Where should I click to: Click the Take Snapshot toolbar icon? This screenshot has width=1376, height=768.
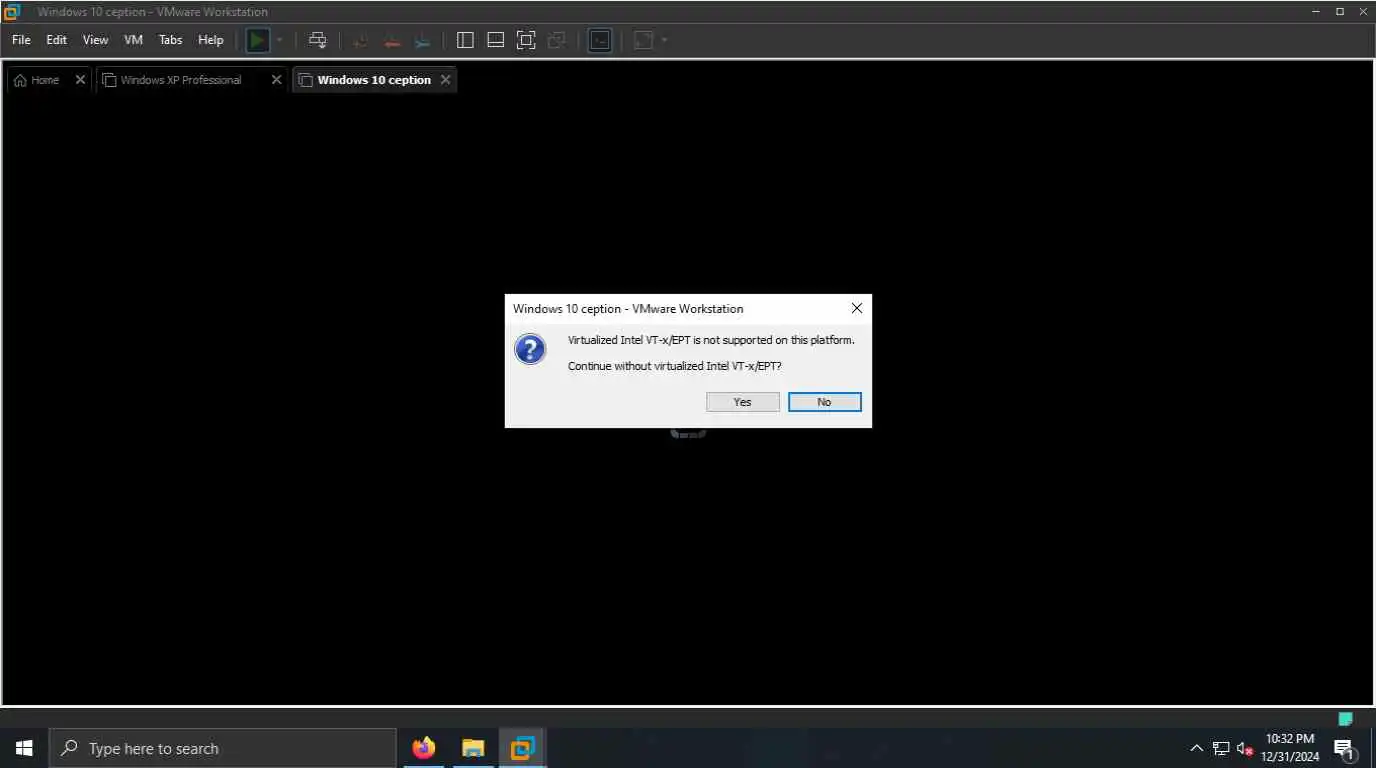pyautogui.click(x=361, y=40)
